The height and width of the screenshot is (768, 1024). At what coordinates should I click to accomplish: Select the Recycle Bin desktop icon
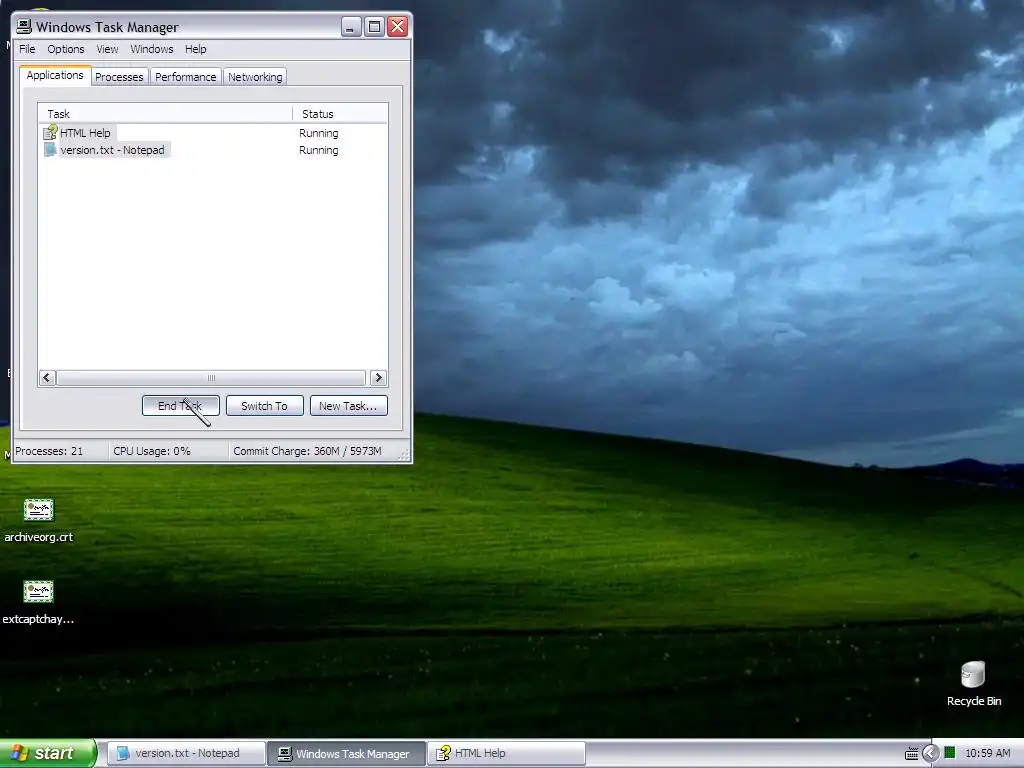click(974, 684)
